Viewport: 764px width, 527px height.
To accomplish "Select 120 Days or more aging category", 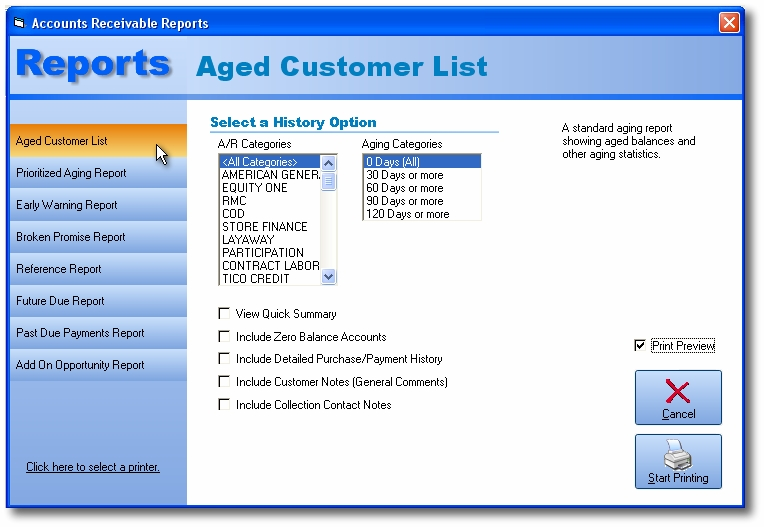I will click(x=407, y=214).
